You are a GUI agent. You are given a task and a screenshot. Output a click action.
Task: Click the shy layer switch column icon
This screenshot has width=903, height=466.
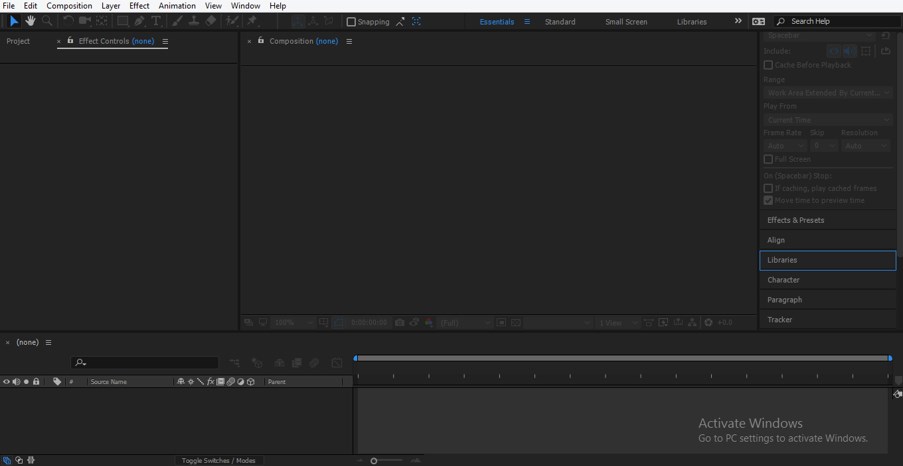180,381
